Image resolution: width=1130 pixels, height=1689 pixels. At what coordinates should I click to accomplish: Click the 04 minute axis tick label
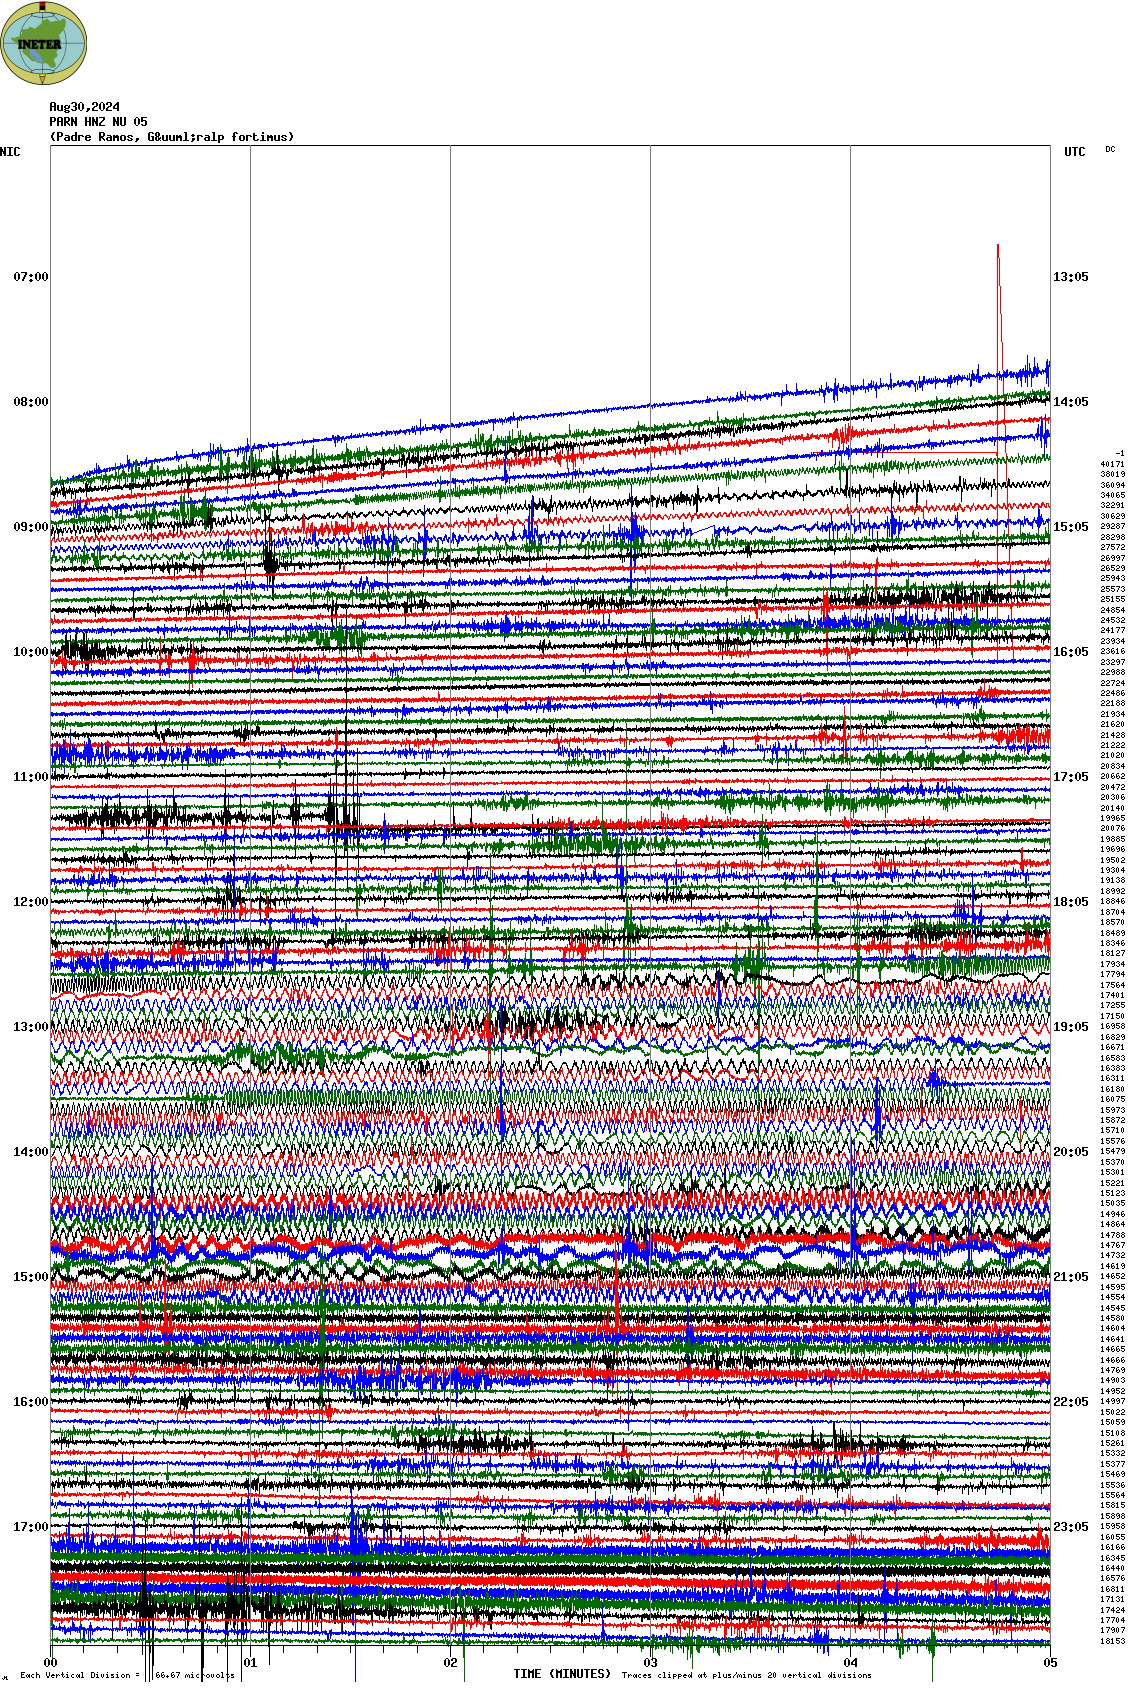click(x=851, y=1663)
